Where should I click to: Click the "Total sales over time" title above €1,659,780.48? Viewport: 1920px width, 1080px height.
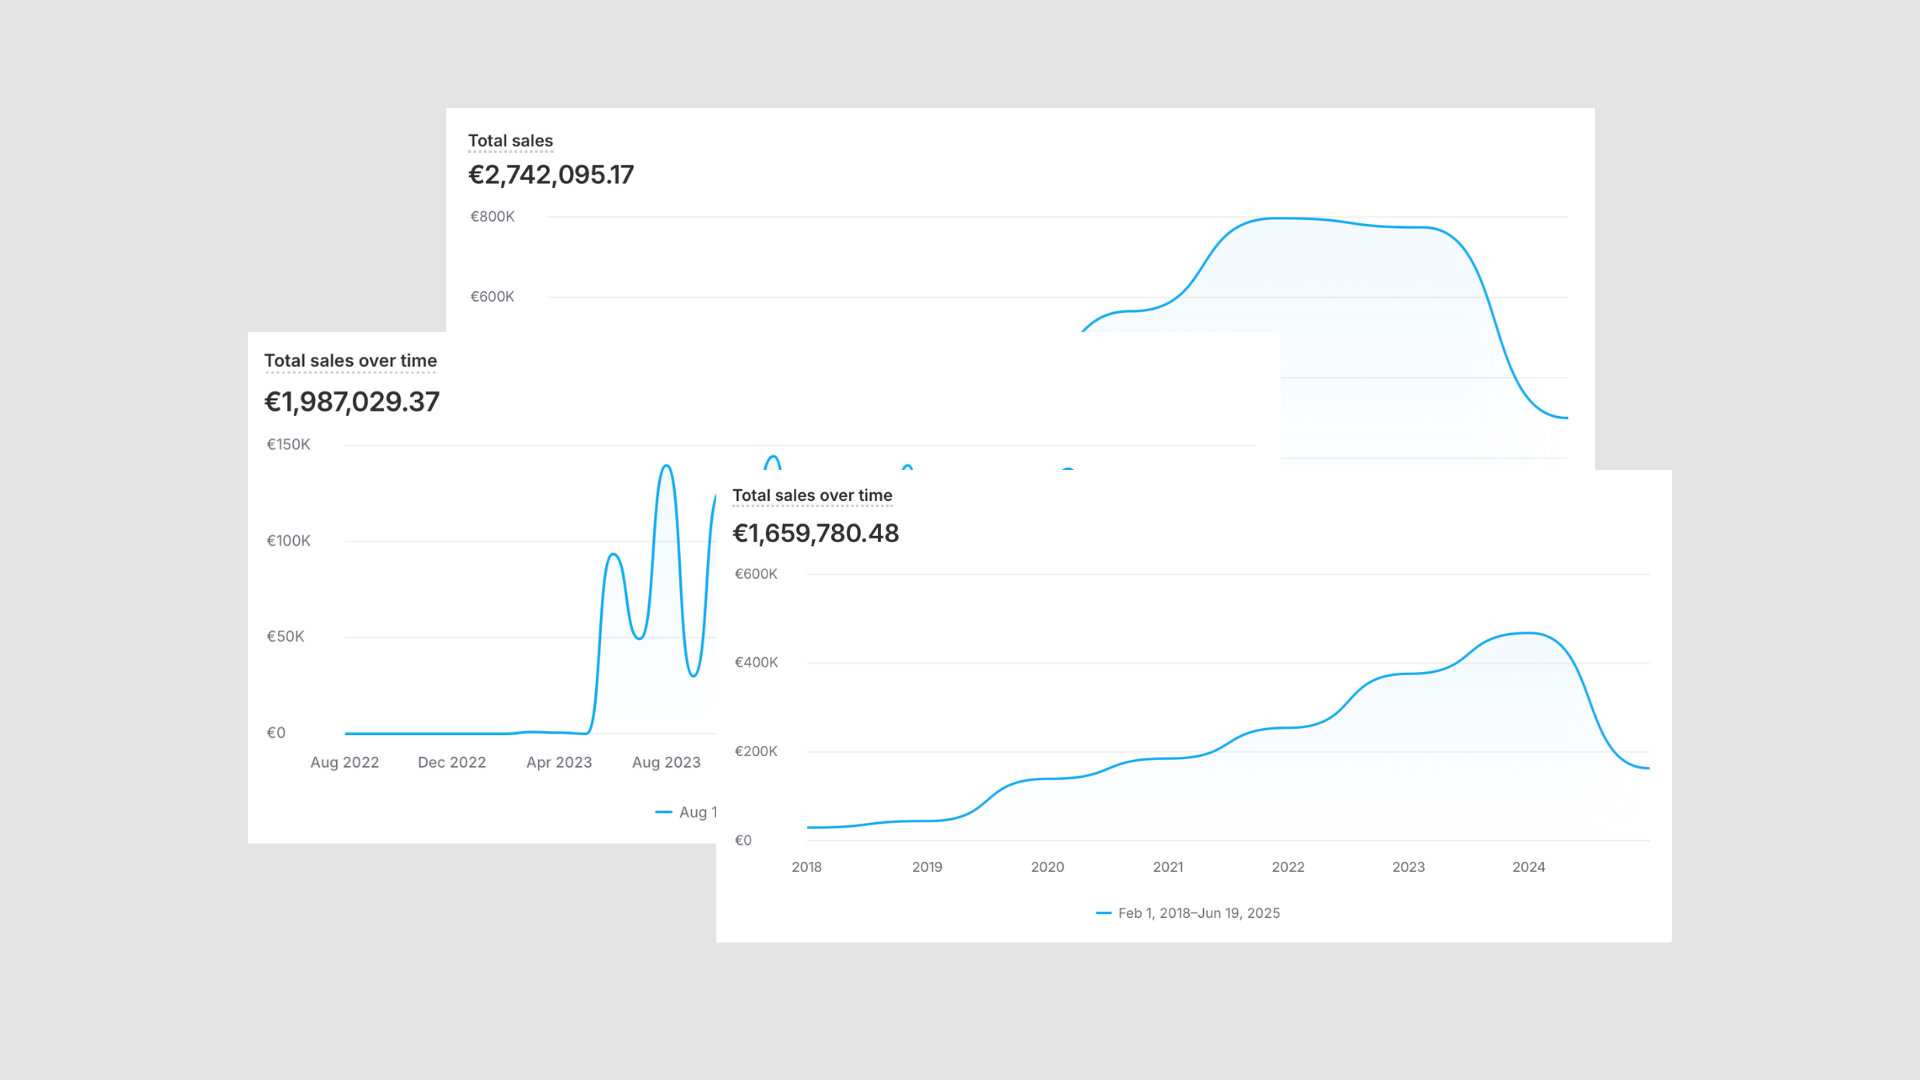click(x=812, y=496)
